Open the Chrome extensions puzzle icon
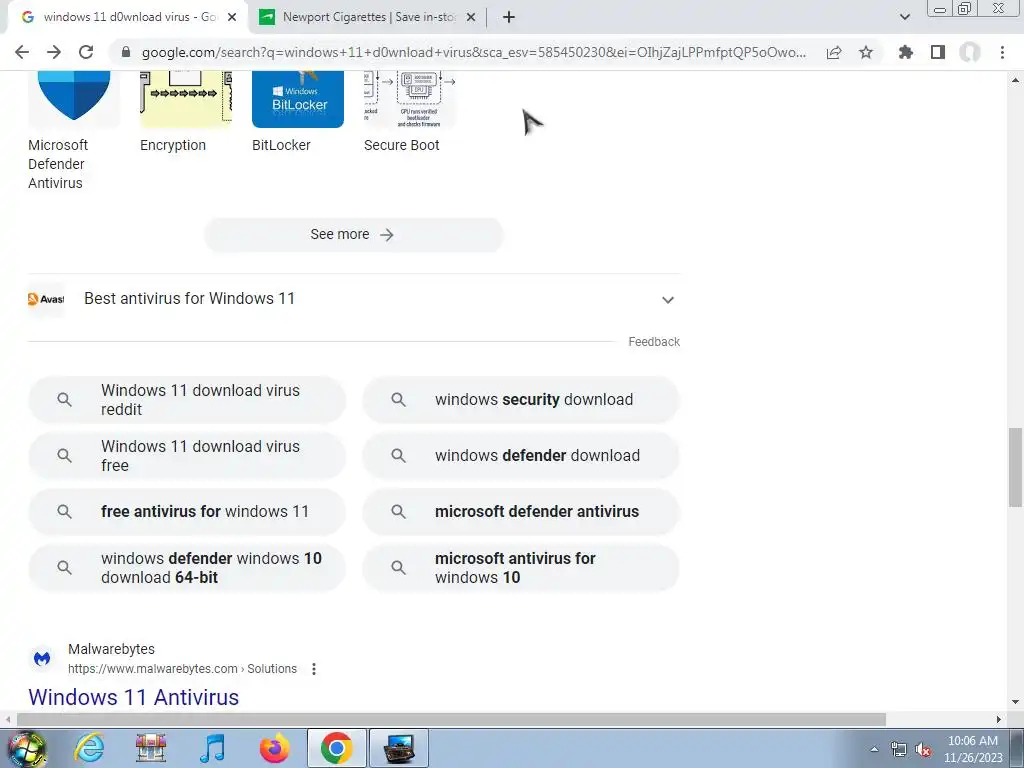The height and width of the screenshot is (768, 1024). [906, 52]
